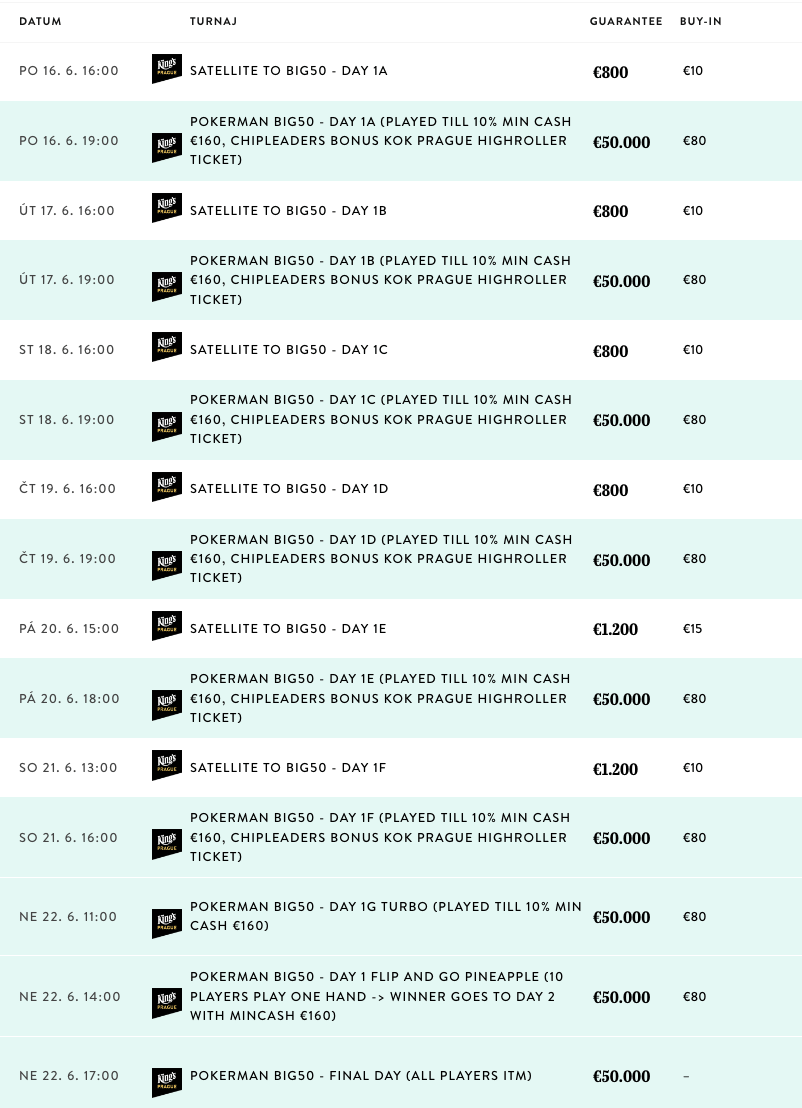Click King's logo on Flip and Go Pineapple row
Screen dimensions: 802x1108
(167, 1003)
